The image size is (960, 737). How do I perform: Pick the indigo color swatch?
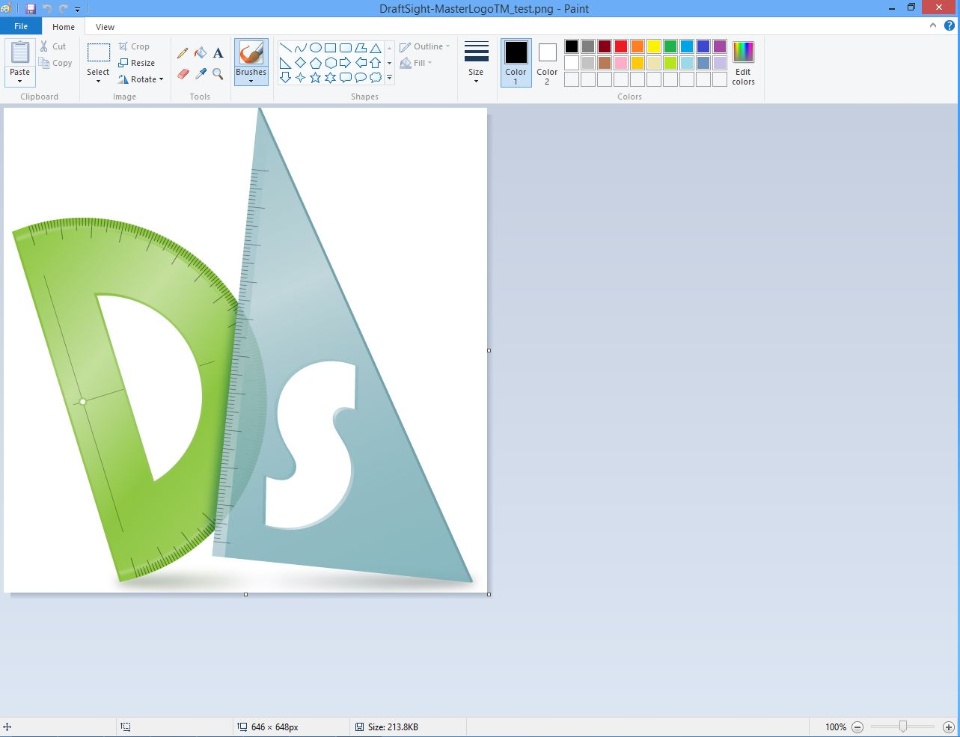(703, 47)
